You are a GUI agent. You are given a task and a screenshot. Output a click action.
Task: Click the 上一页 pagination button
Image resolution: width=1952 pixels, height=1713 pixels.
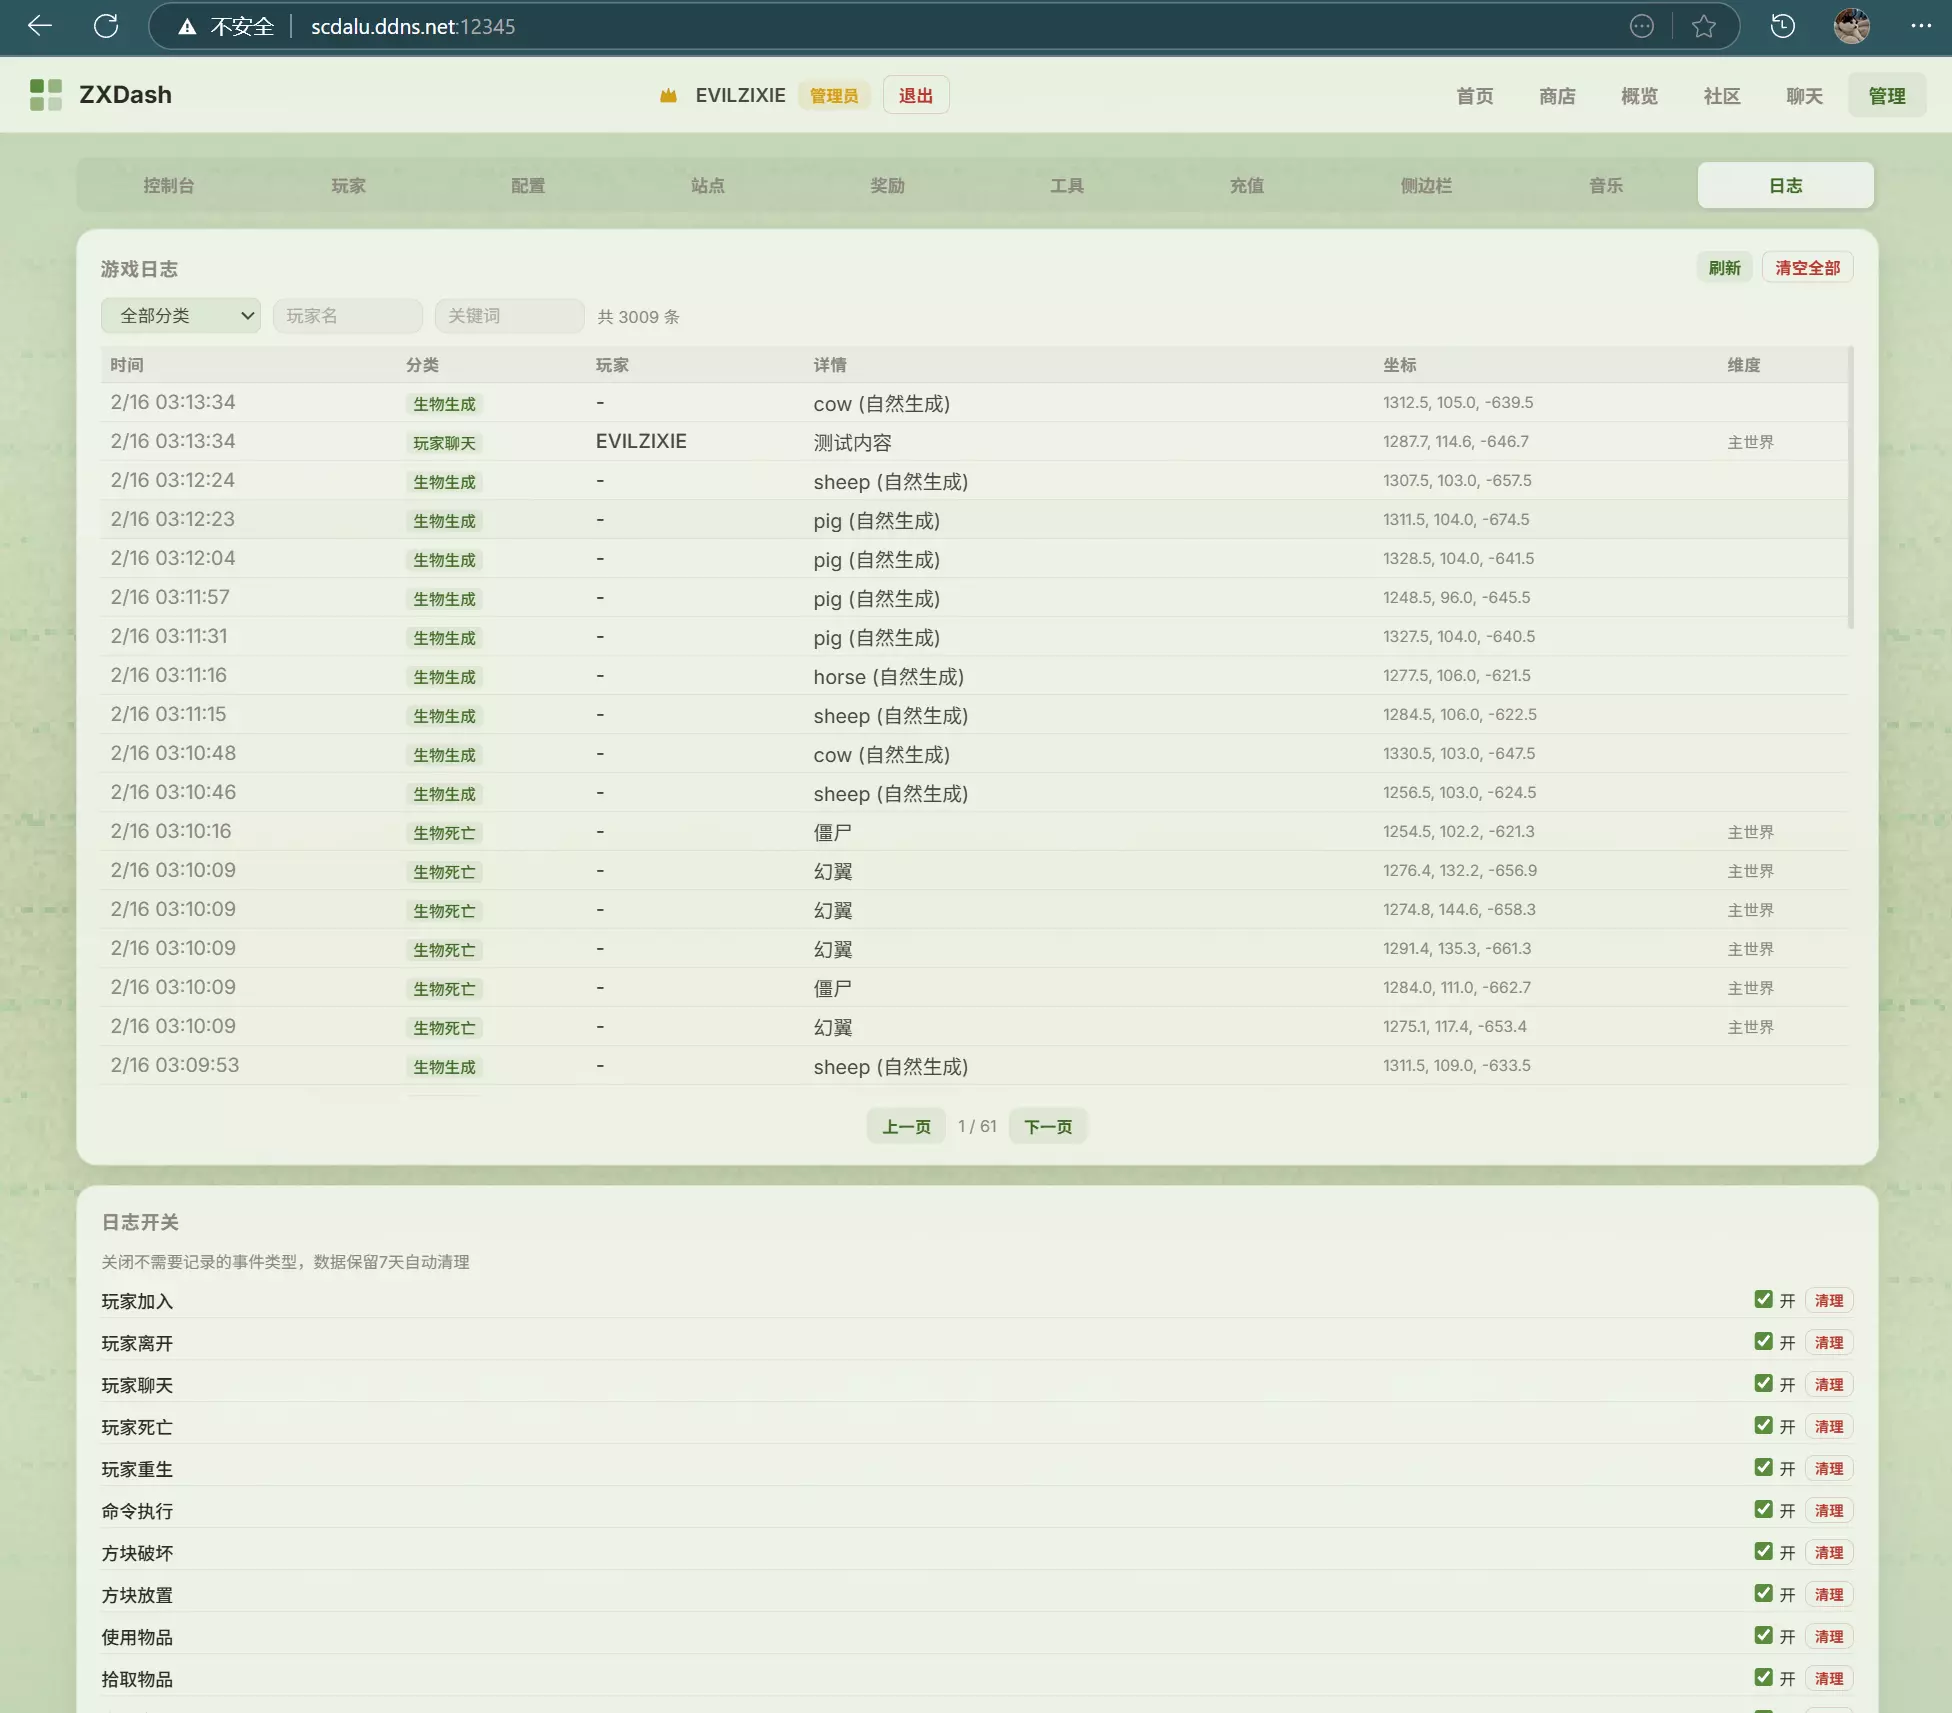tap(906, 1126)
